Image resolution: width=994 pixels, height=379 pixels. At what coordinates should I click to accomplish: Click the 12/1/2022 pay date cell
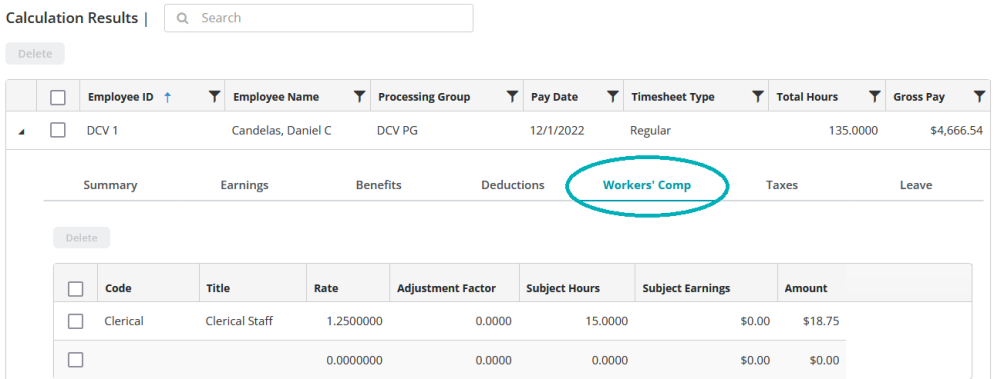pos(557,131)
